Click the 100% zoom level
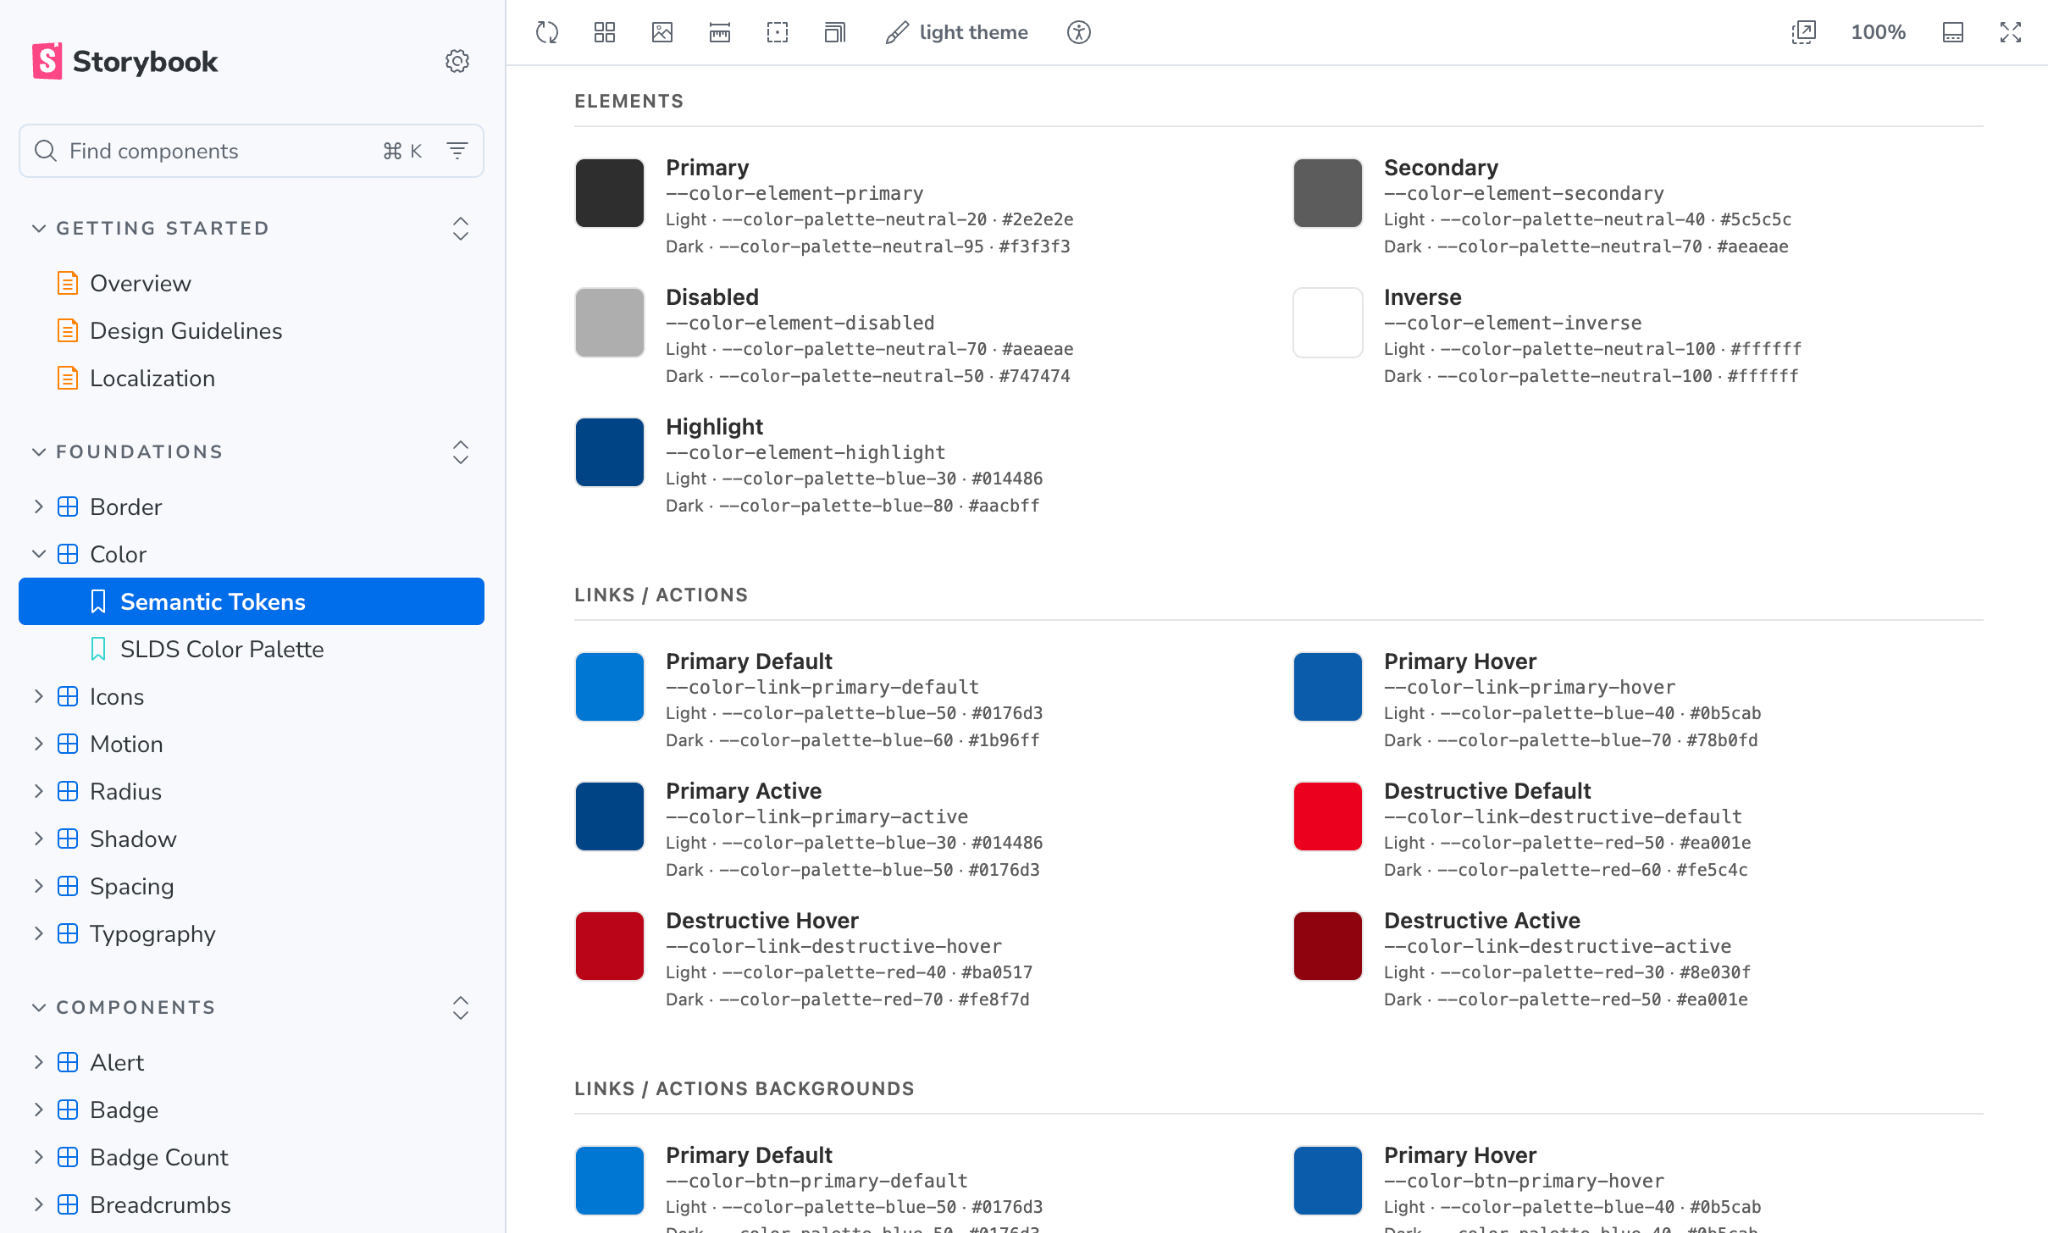The image size is (2048, 1233). 1878,32
